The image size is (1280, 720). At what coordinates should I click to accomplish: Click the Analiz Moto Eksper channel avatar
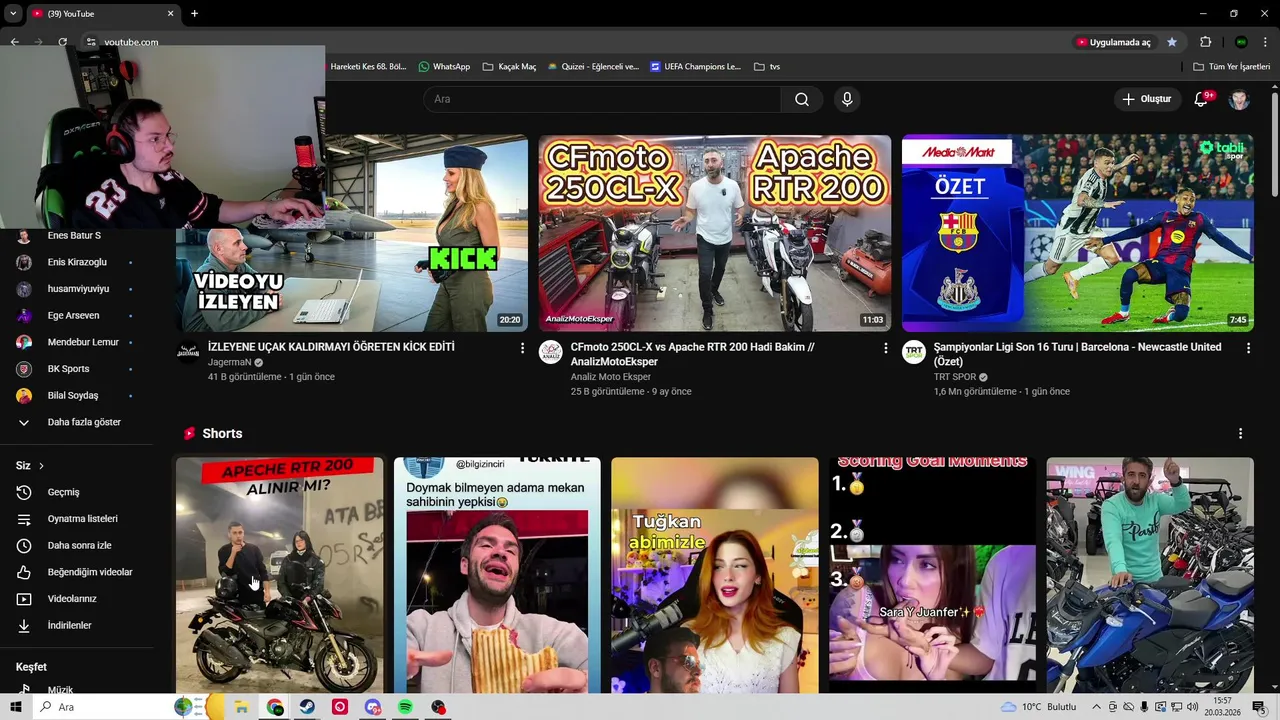point(551,352)
